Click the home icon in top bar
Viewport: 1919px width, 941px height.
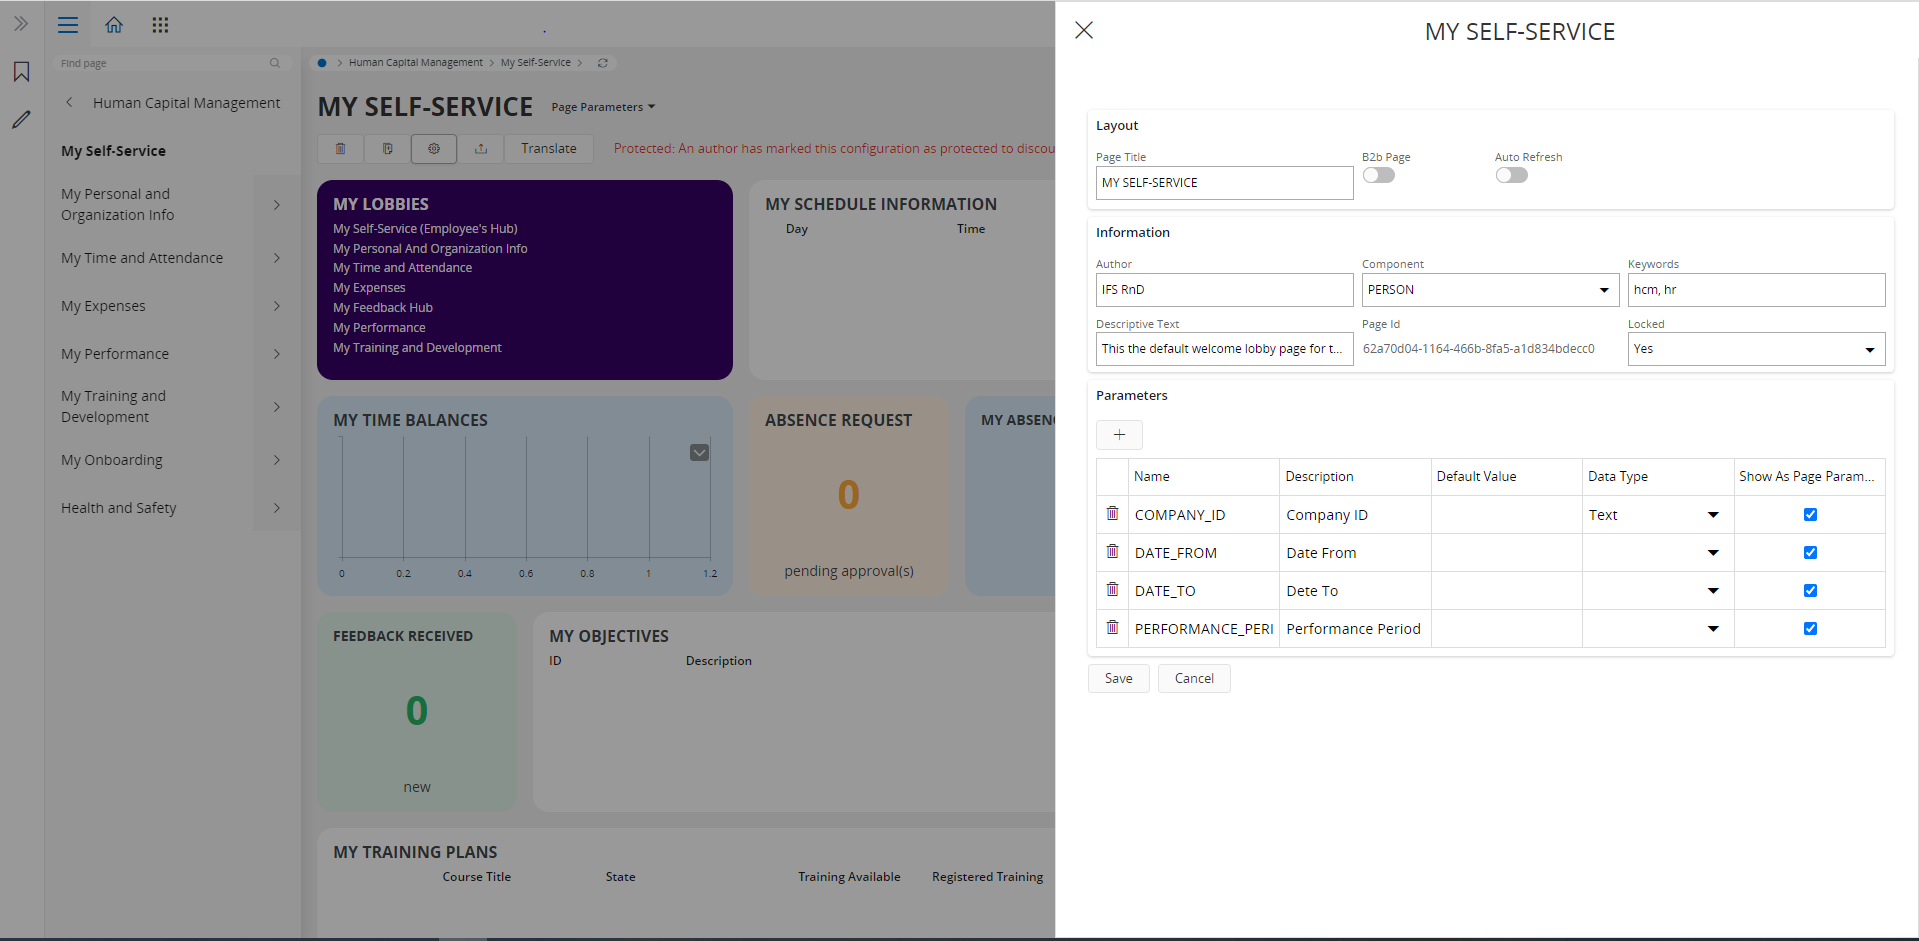pyautogui.click(x=114, y=25)
